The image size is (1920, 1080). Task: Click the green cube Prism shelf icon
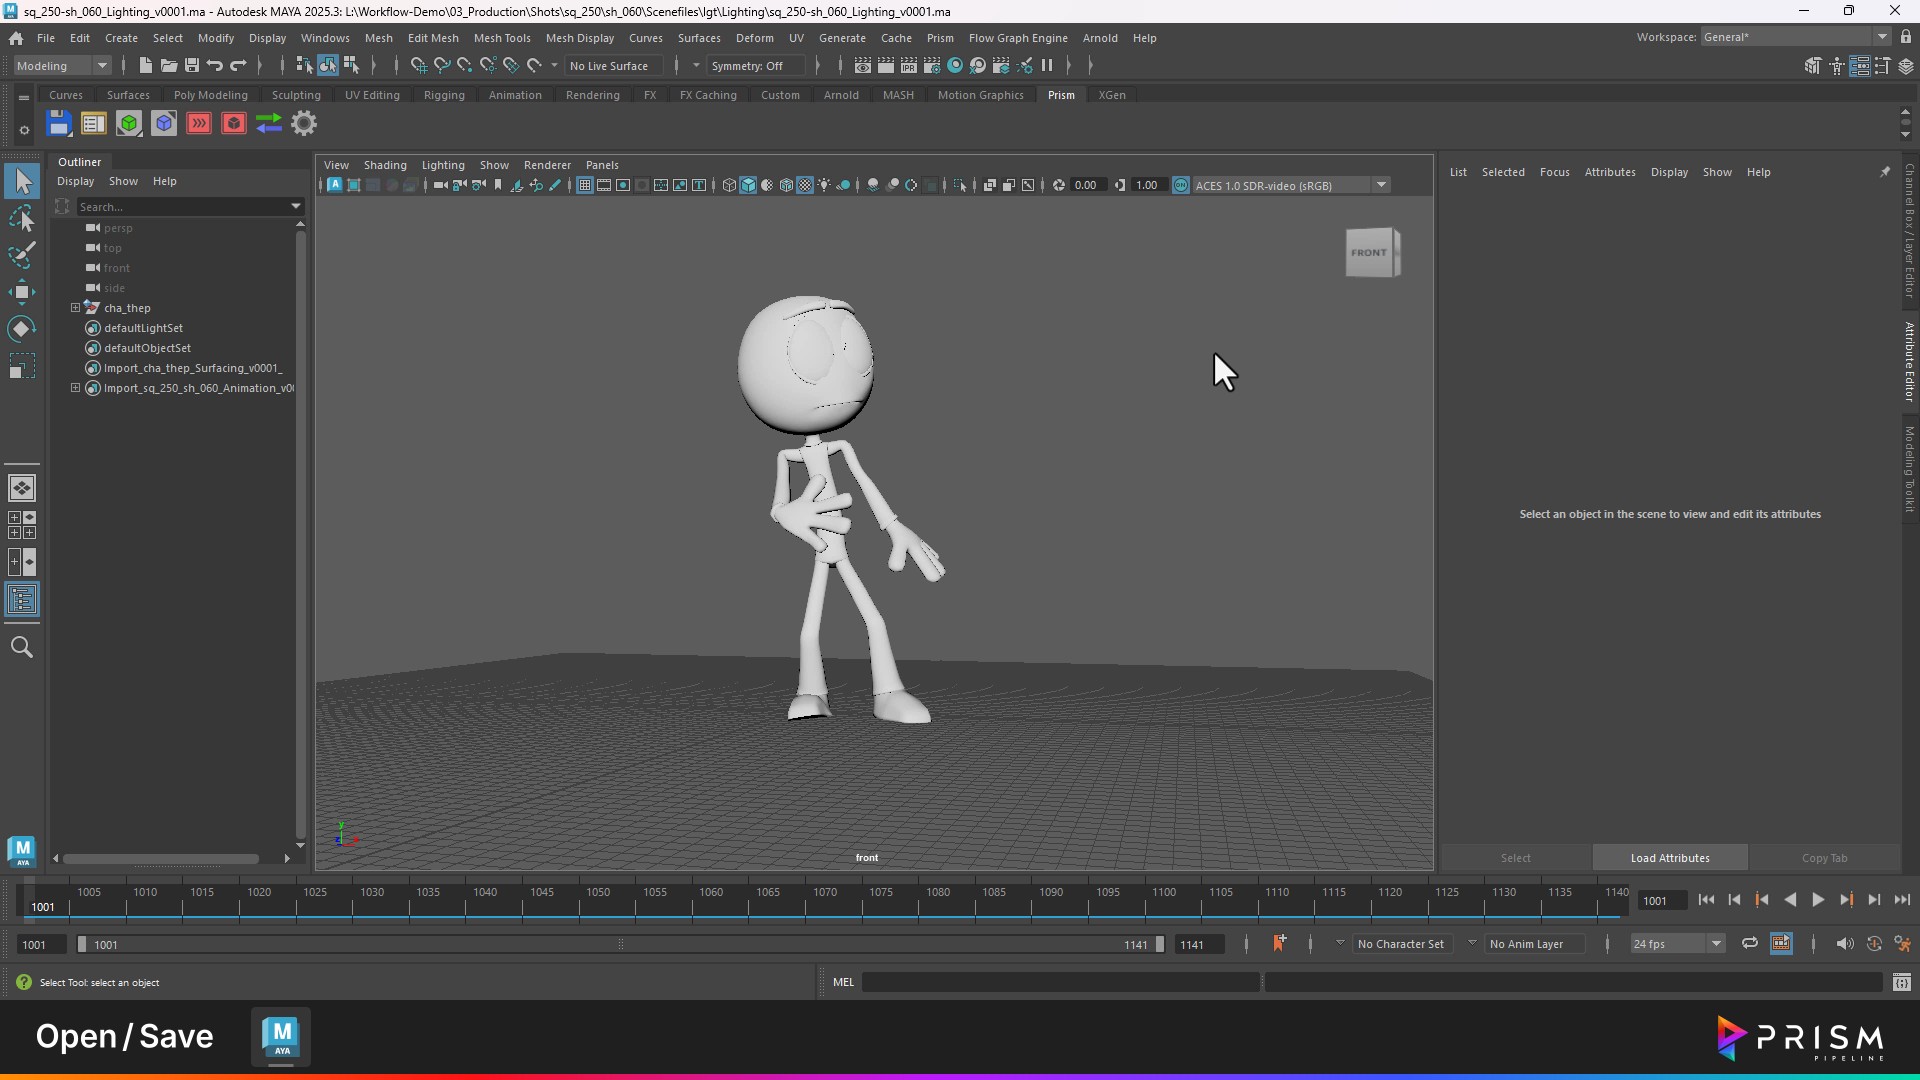[x=129, y=123]
